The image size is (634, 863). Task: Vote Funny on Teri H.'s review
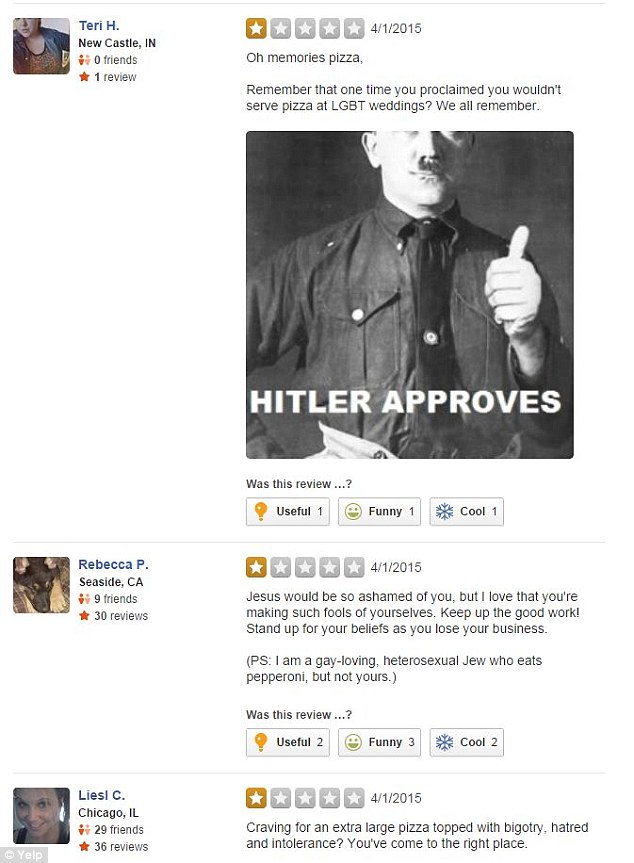point(379,511)
